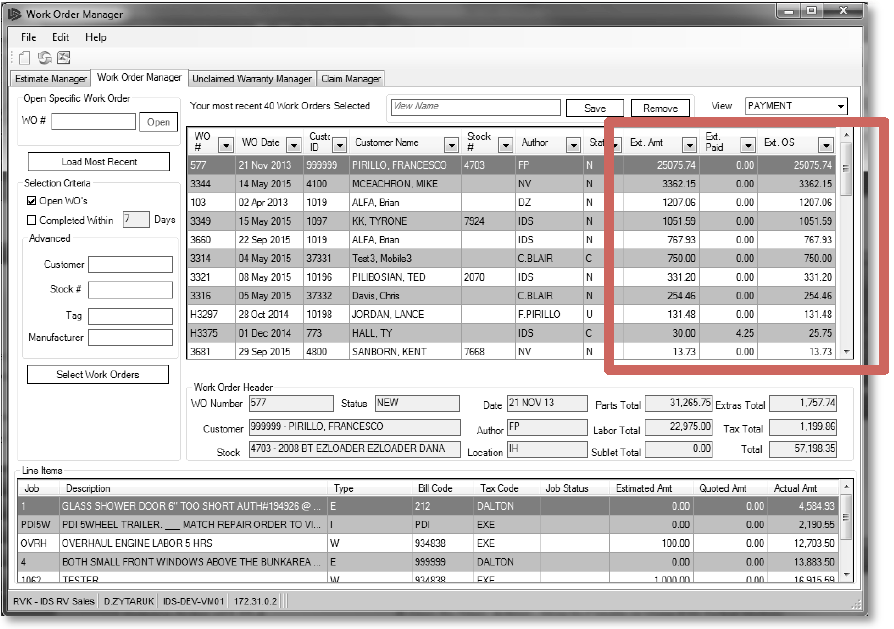Select the SANBORN, KENT row
This screenshot has width=894, height=629.
point(511,351)
